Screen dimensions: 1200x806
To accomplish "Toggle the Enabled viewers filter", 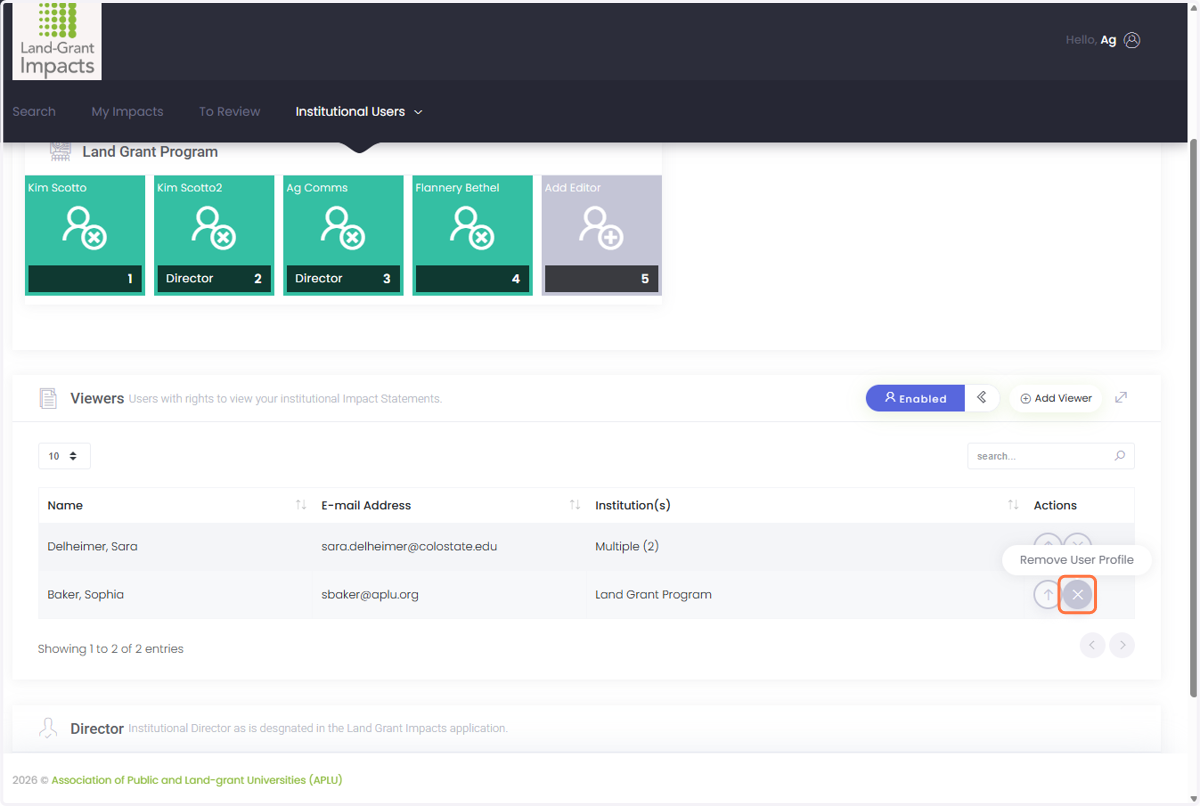I will click(x=915, y=398).
